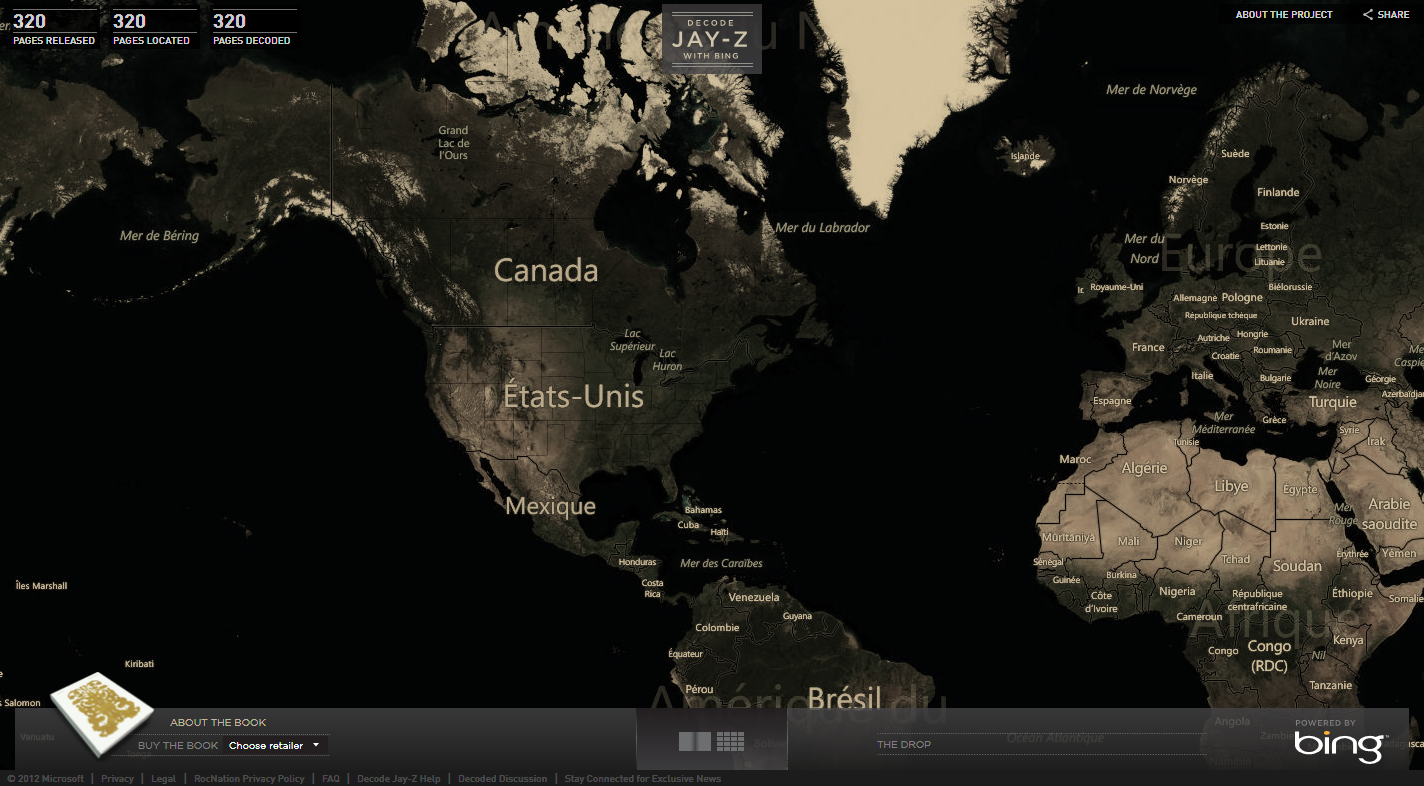Click the Maroc map label

(1075, 459)
